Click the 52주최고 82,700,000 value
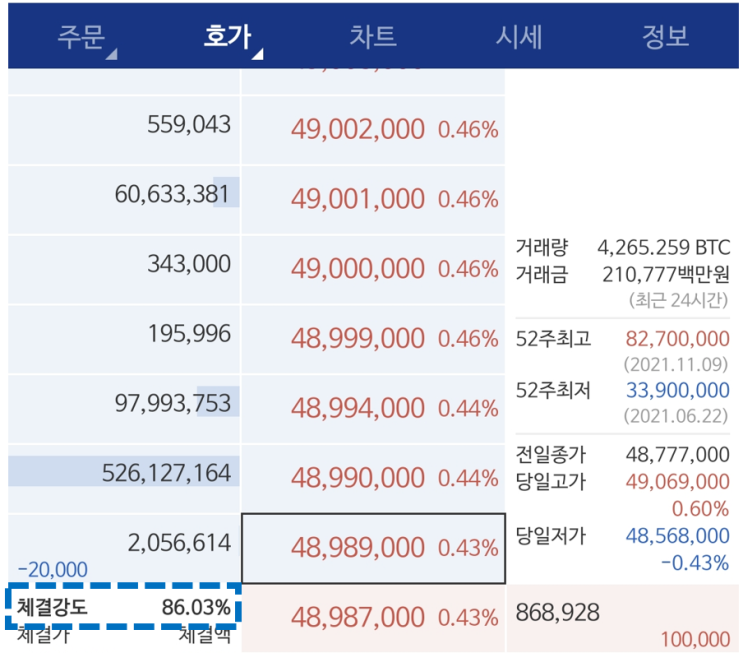The height and width of the screenshot is (653, 743). tap(677, 339)
